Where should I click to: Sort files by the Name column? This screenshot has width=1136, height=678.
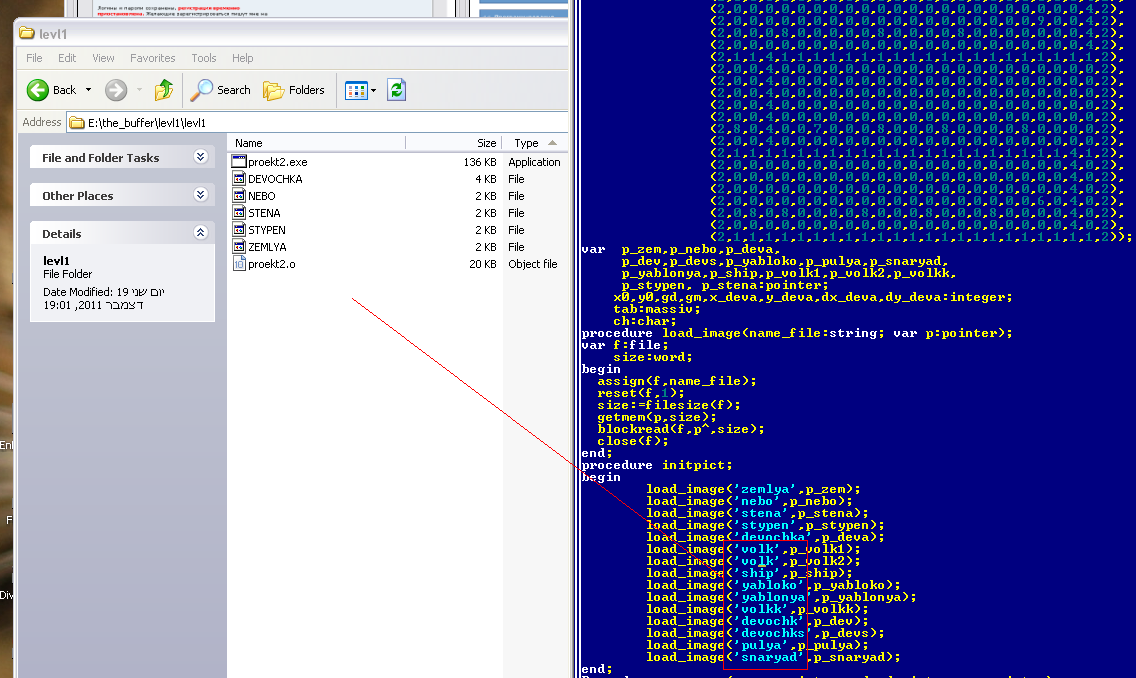coord(300,143)
